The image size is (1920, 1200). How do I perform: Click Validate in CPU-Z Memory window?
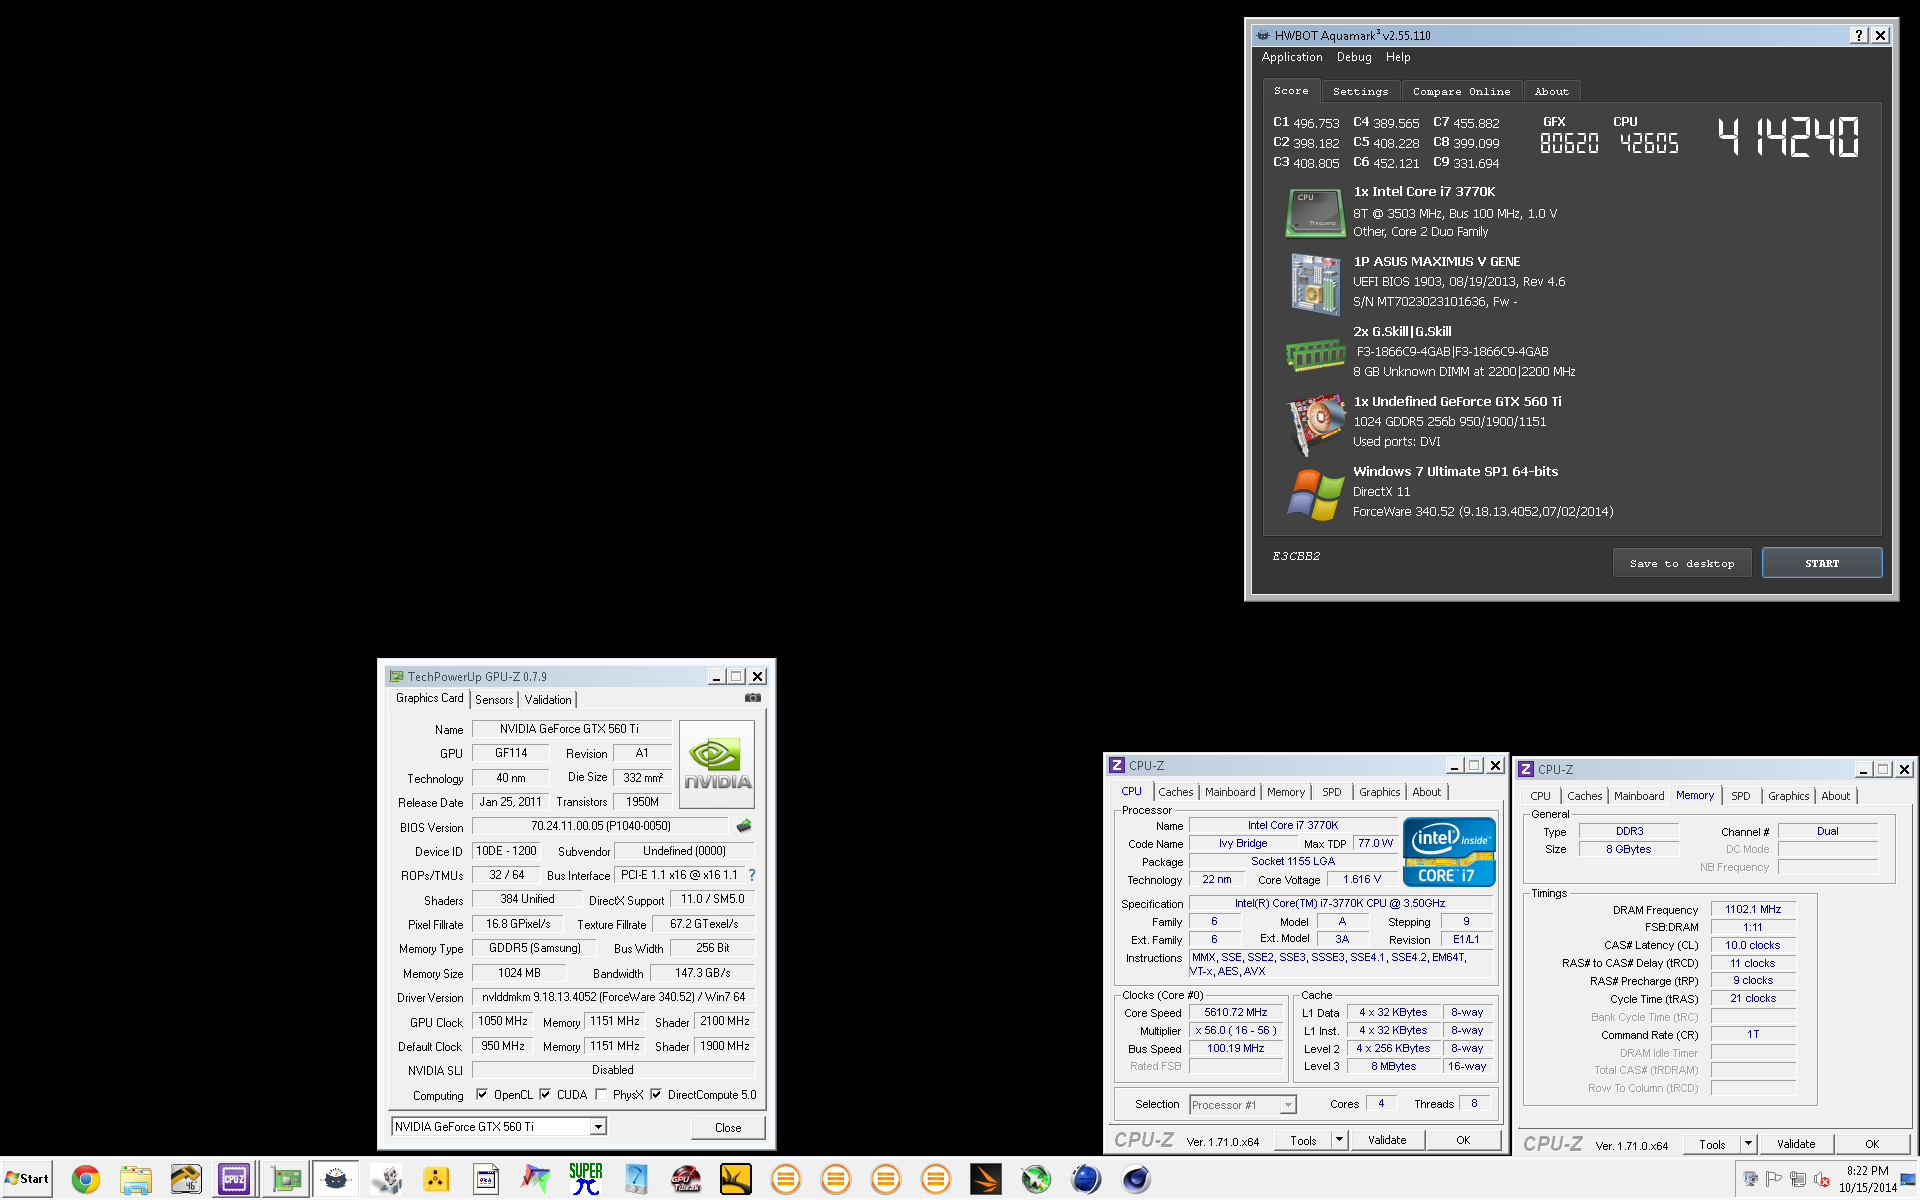tap(1796, 1144)
